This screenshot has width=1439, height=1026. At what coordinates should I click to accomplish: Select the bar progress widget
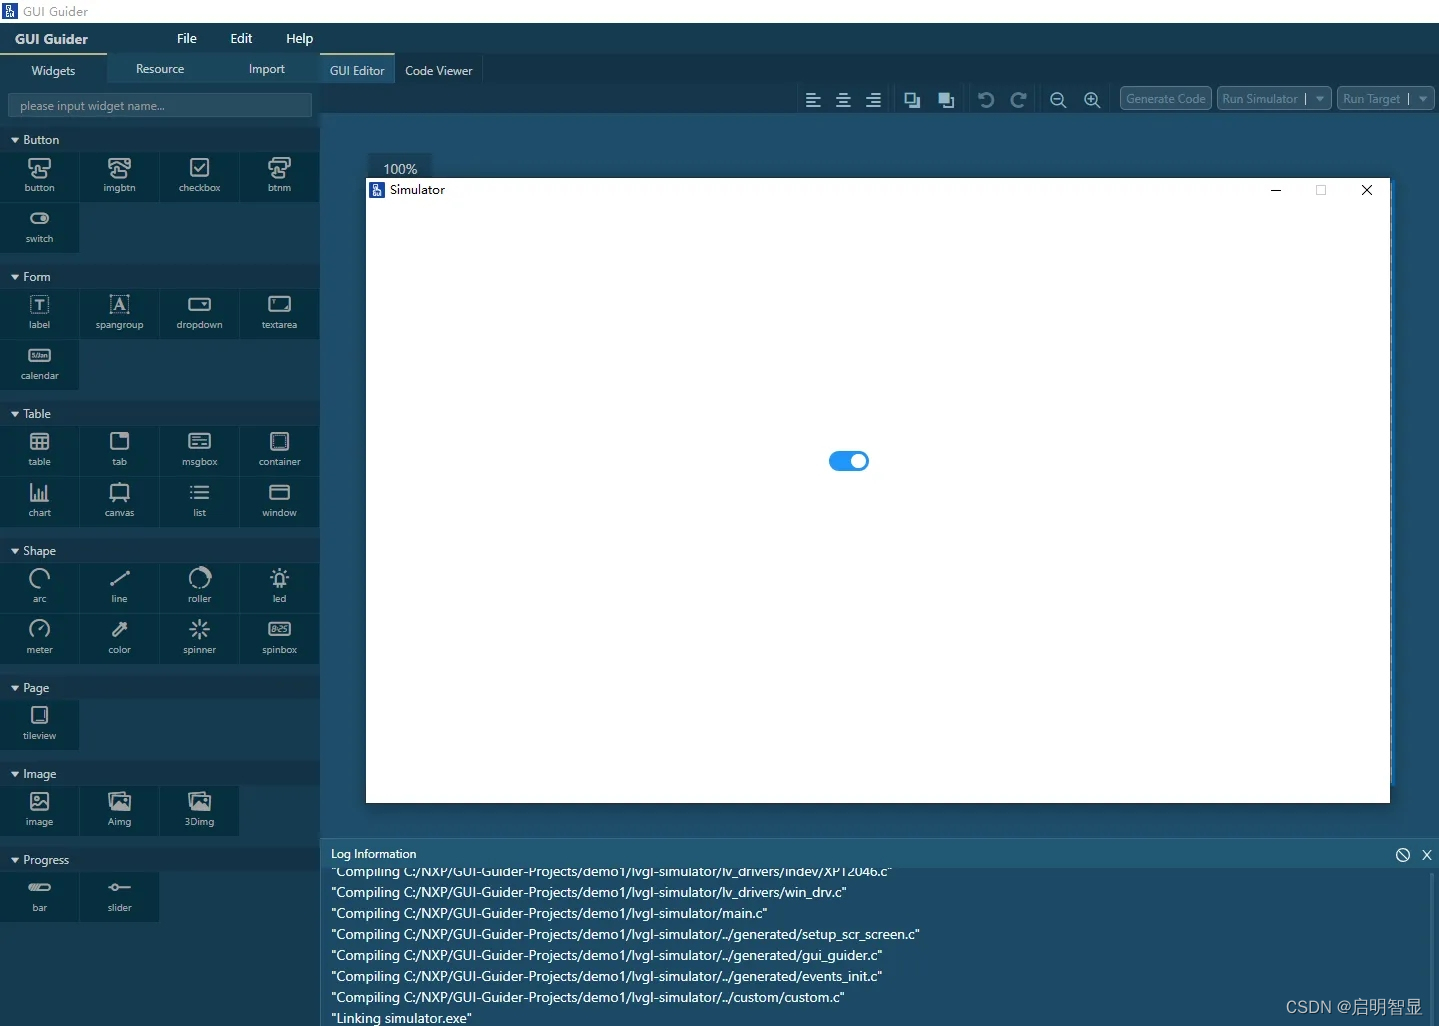pos(40,895)
